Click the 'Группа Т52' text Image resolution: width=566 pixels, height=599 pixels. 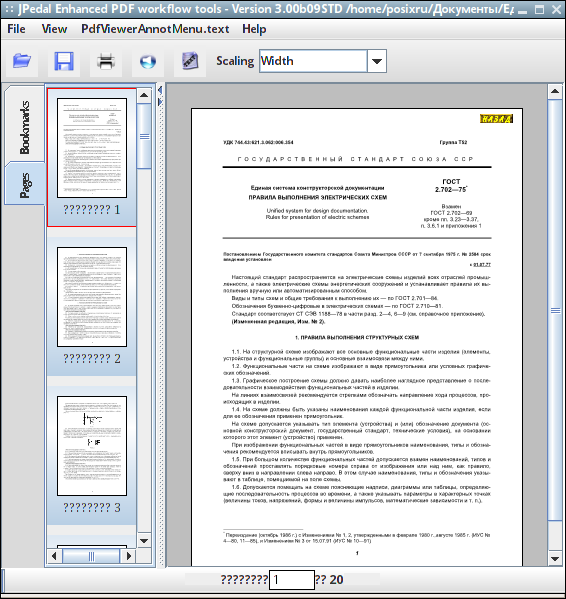(453, 142)
